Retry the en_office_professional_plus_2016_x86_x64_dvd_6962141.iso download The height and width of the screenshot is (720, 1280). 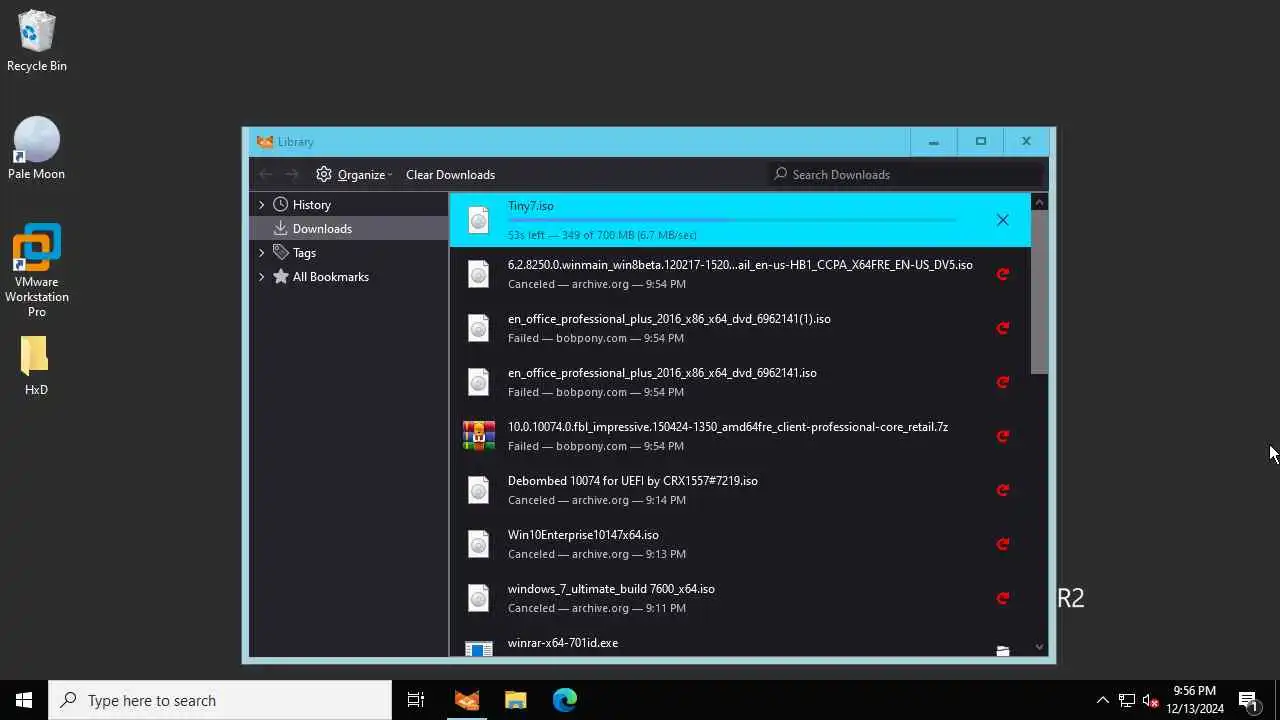click(x=1002, y=382)
